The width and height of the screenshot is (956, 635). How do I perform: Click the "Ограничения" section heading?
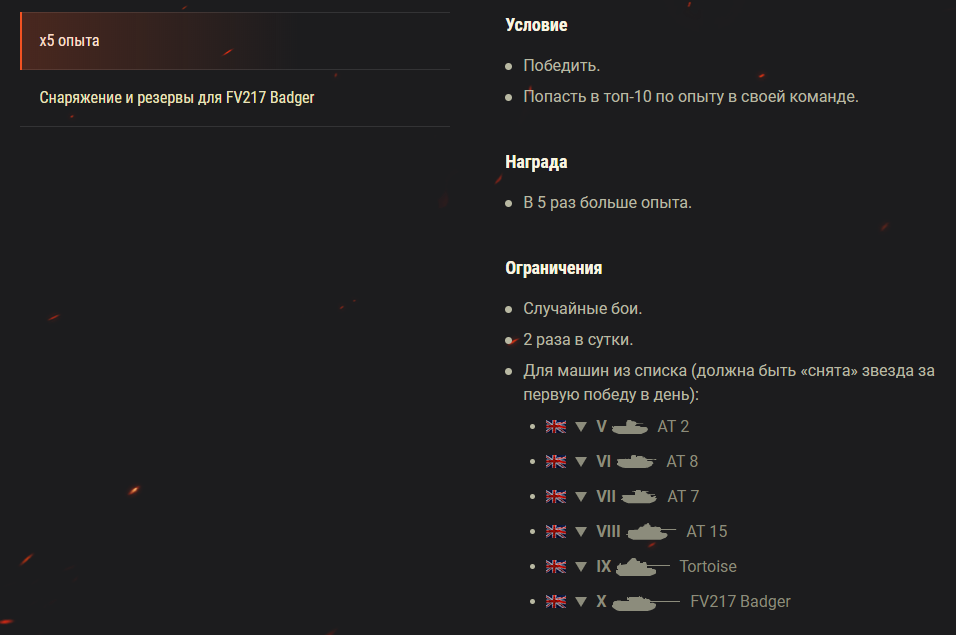[554, 268]
